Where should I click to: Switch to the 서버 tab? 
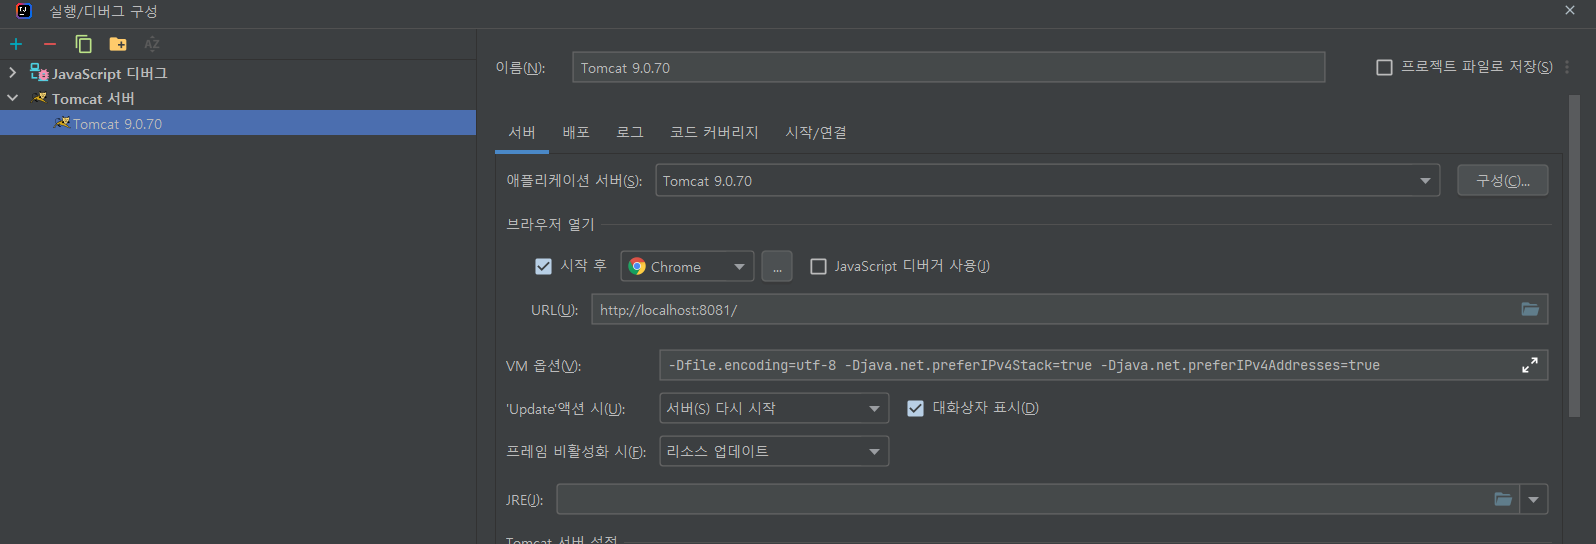point(522,133)
